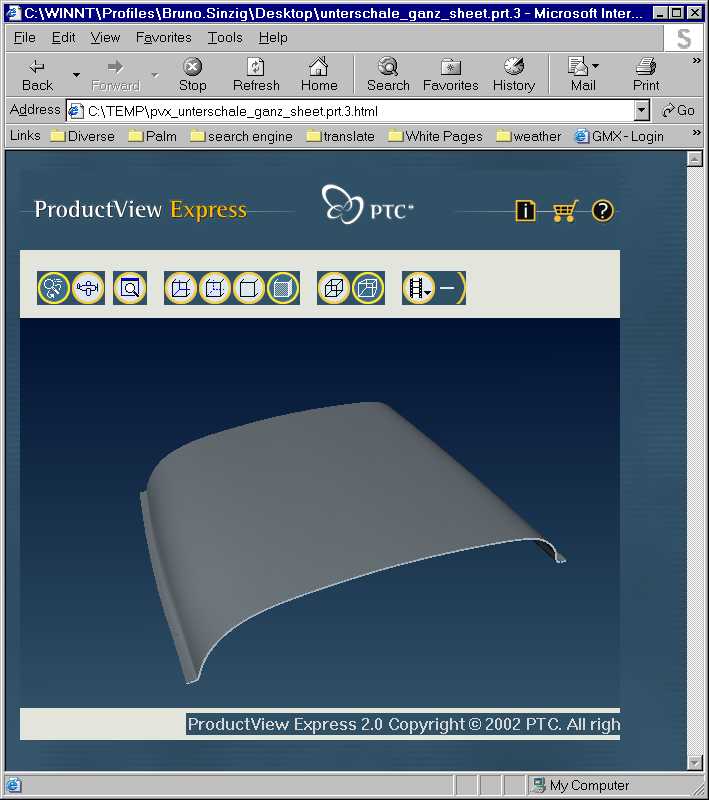
Task: Open the question mark help icon
Action: pos(603,210)
